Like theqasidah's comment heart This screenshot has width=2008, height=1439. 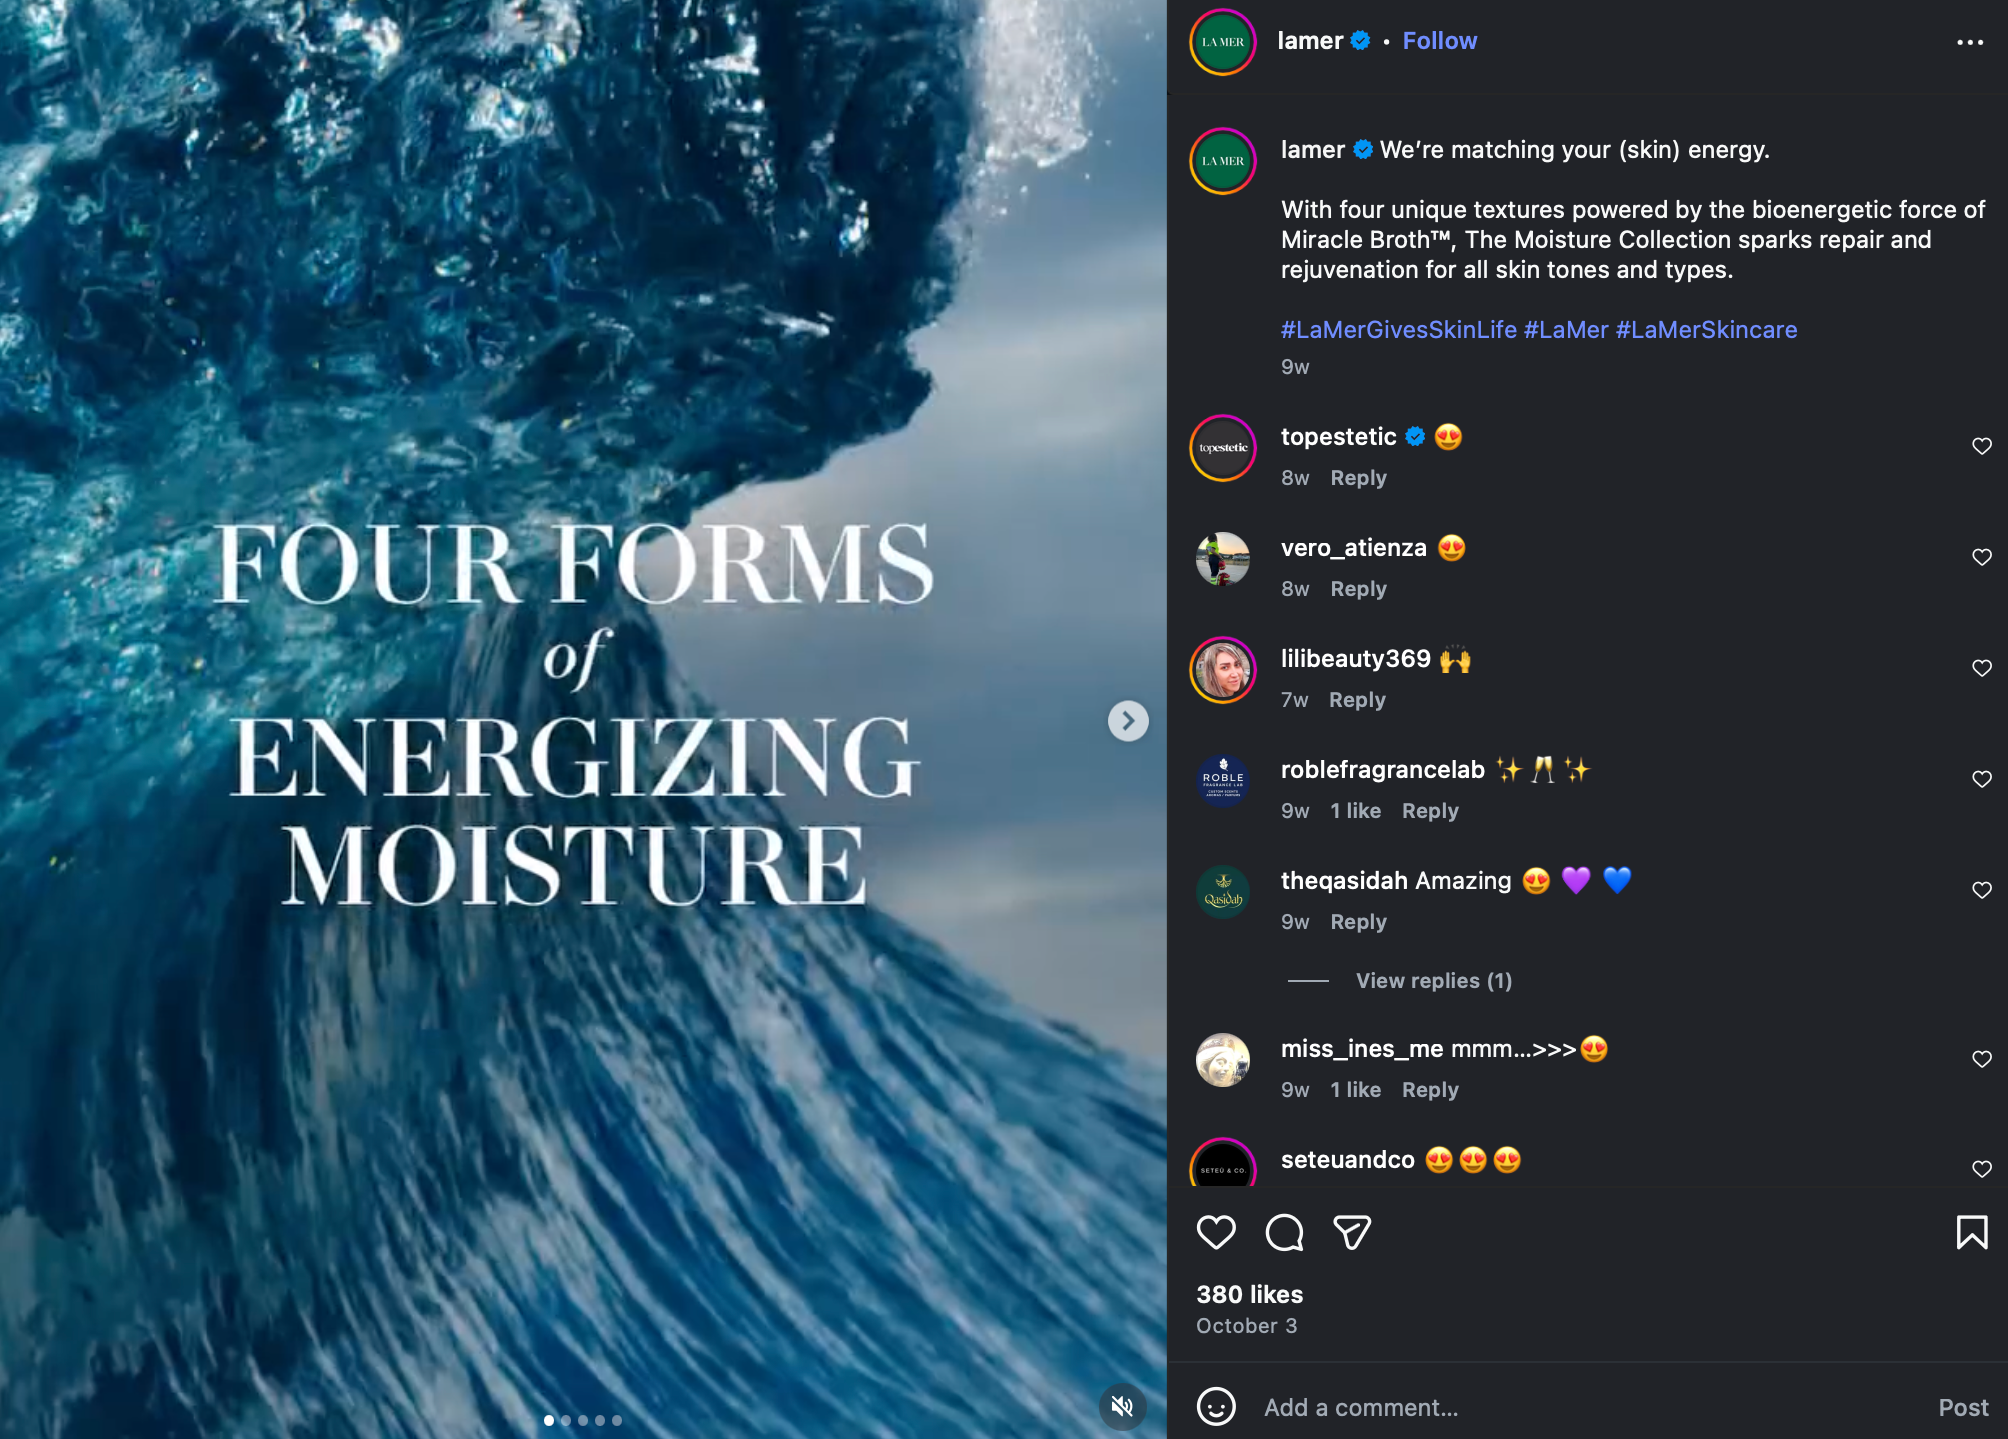pos(1981,890)
